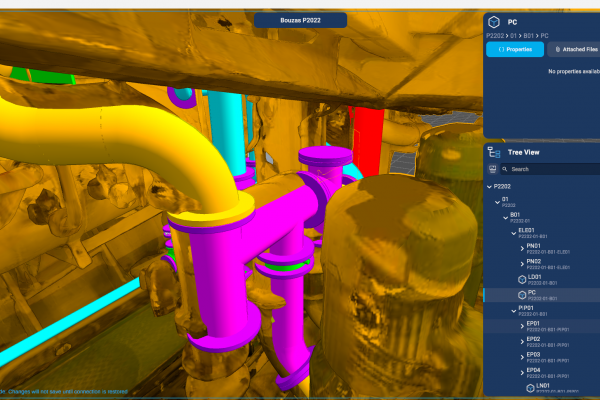Open the Attached Files tab
Screen dimensions: 600x400
[574, 49]
